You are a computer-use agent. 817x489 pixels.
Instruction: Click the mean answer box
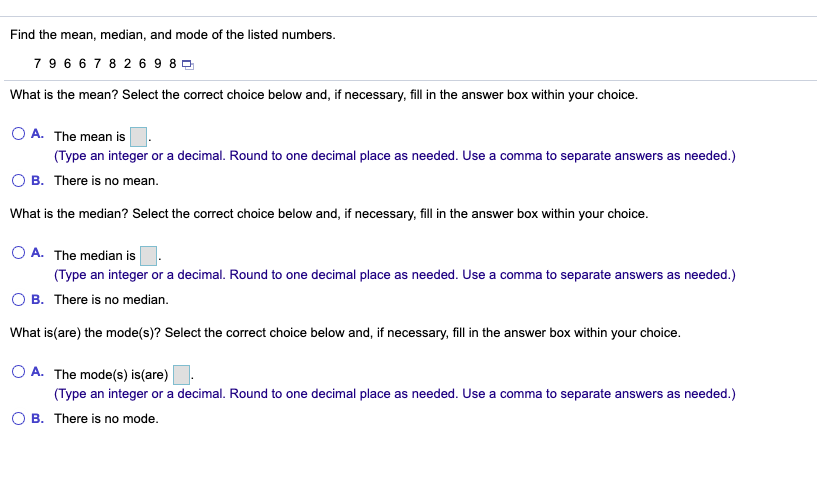(x=138, y=137)
